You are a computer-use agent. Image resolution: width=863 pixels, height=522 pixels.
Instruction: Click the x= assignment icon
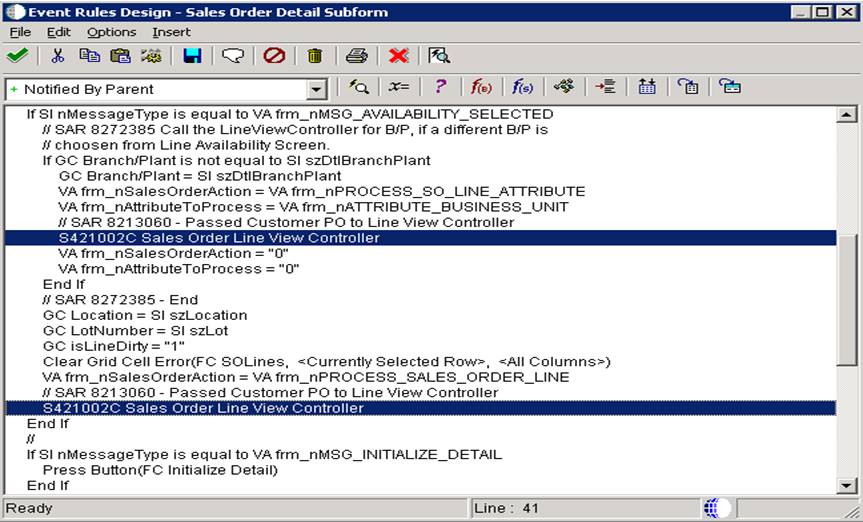tap(398, 86)
